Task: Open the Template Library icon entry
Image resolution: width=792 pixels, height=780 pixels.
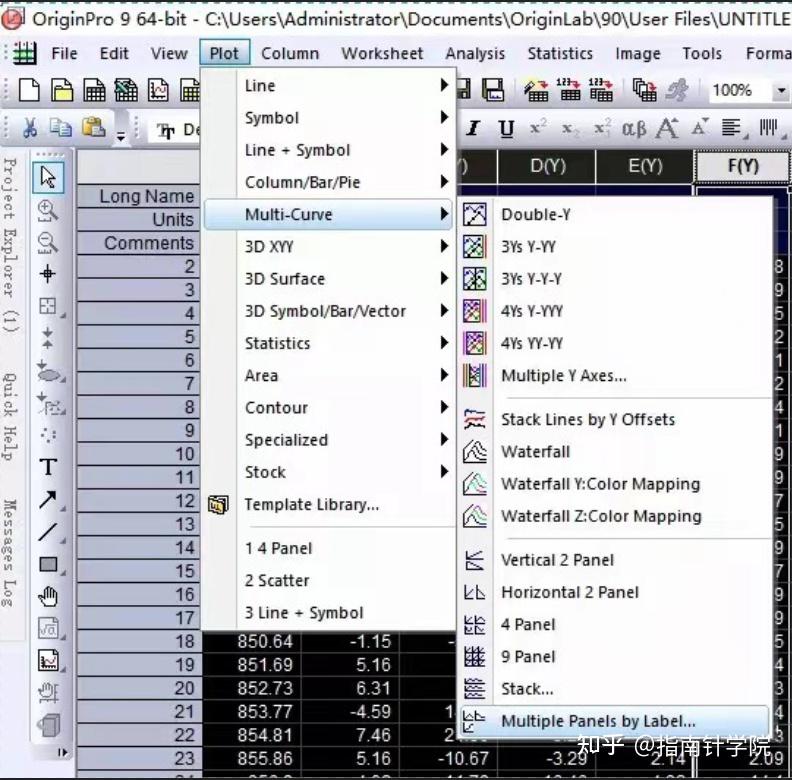Action: pyautogui.click(x=218, y=504)
